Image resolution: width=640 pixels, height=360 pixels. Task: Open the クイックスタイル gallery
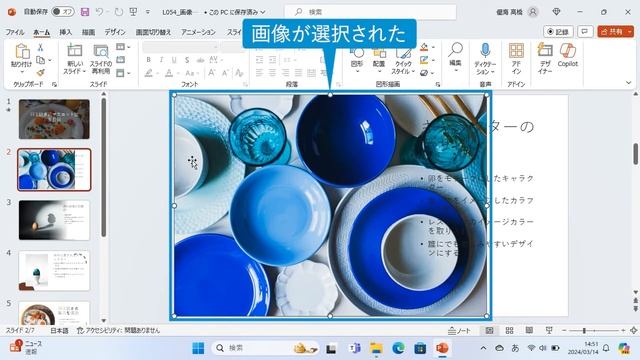click(x=403, y=60)
